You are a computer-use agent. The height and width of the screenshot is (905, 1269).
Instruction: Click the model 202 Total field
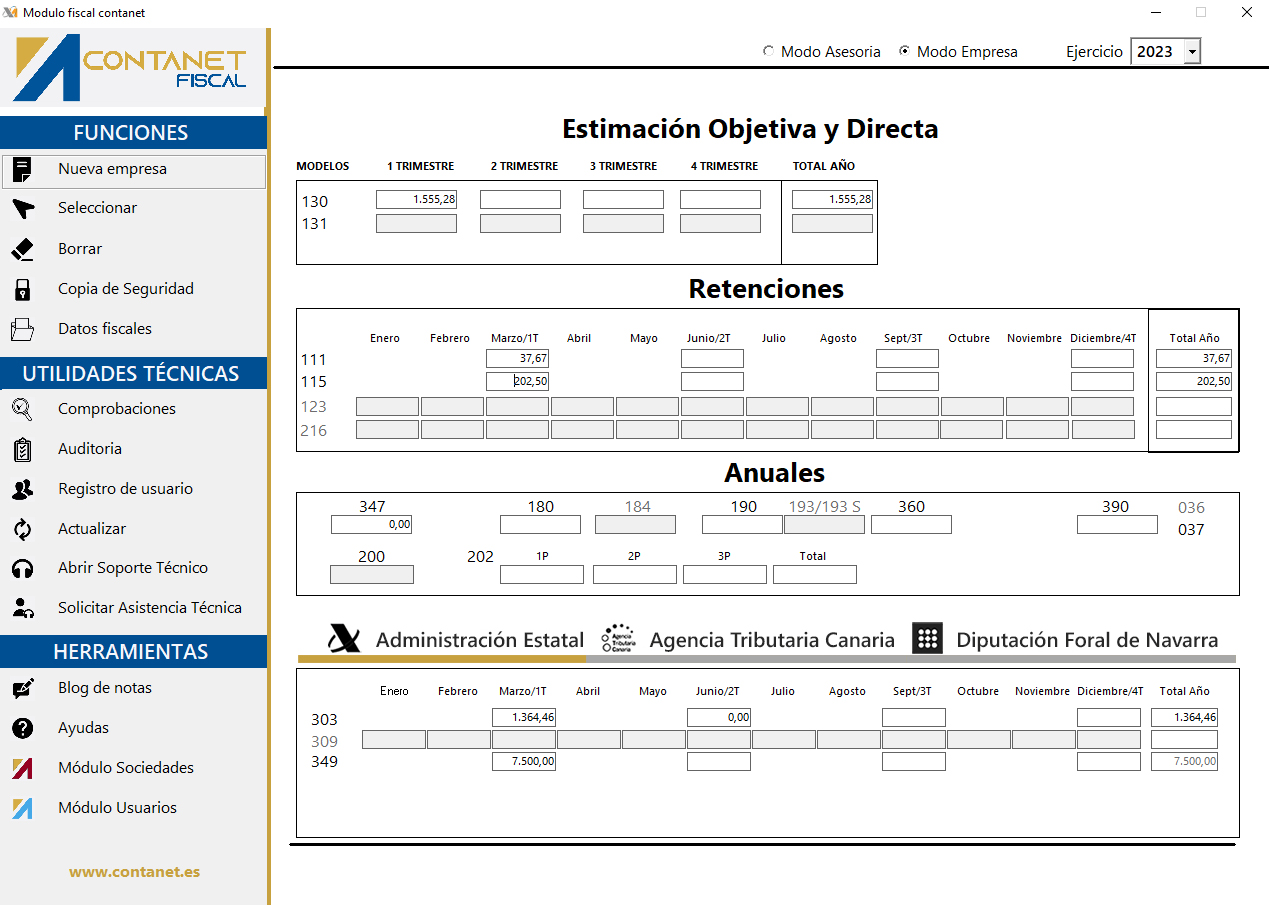tap(815, 575)
